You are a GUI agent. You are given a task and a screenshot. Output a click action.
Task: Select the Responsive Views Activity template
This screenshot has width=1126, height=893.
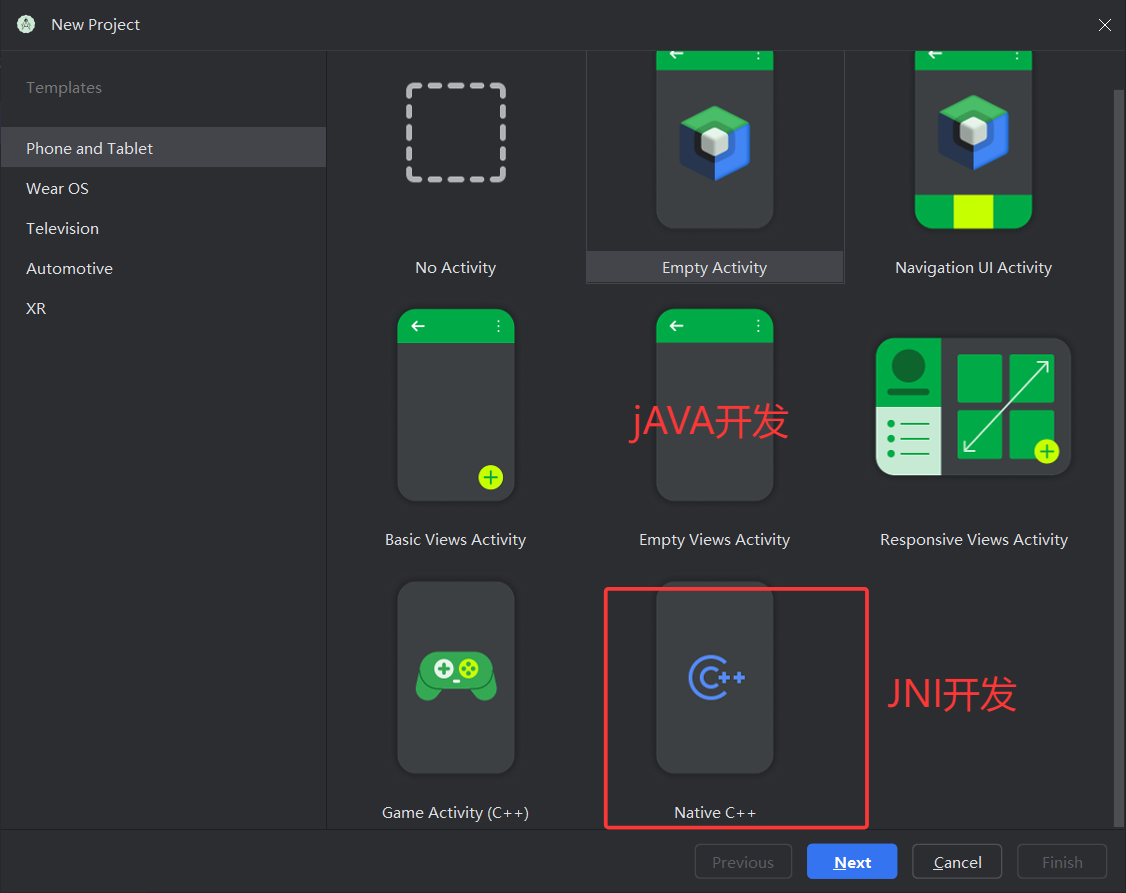973,405
